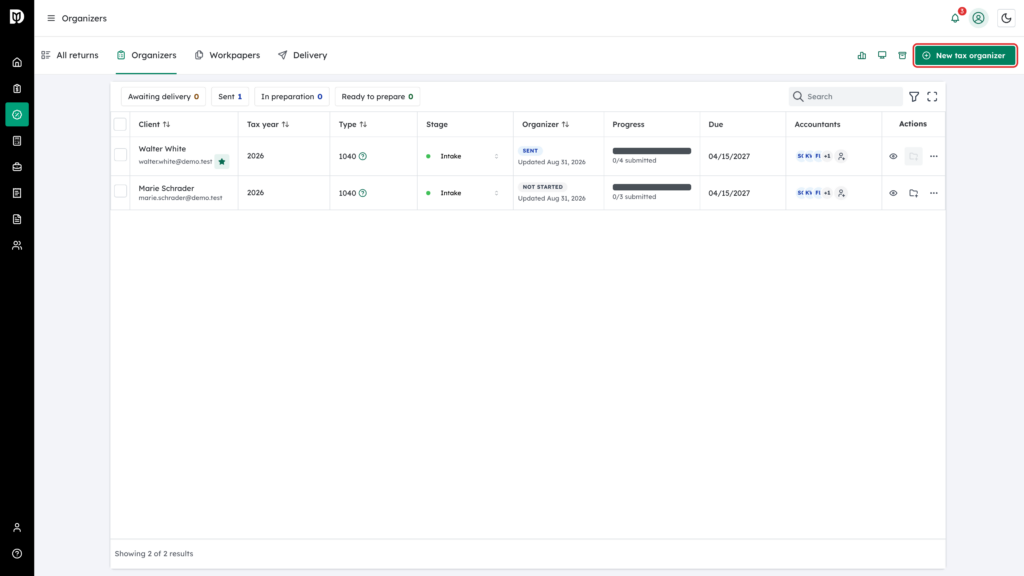This screenshot has height=576, width=1024.
Task: Open the help question mark icon
Action: (17, 554)
